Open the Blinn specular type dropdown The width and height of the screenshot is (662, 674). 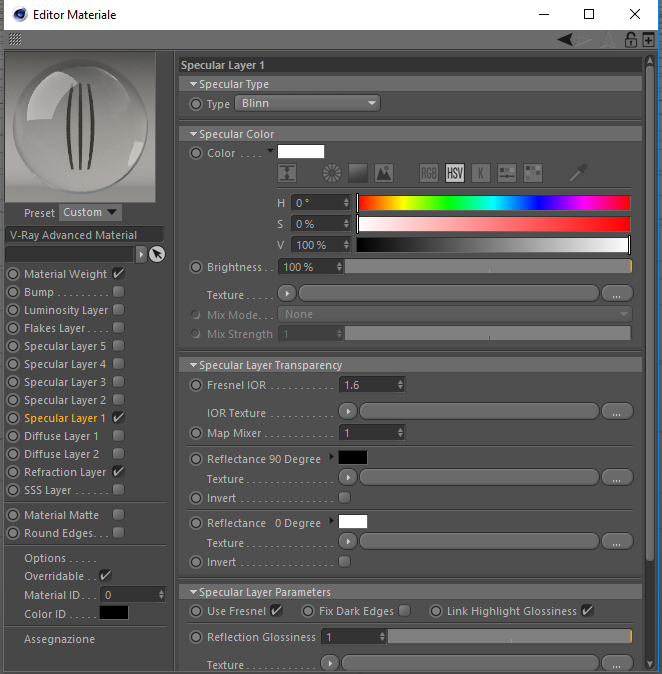tap(307, 103)
